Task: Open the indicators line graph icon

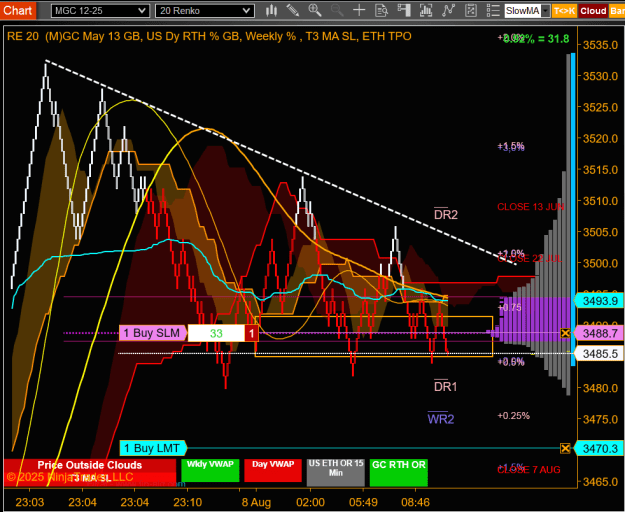Action: pyautogui.click(x=448, y=11)
